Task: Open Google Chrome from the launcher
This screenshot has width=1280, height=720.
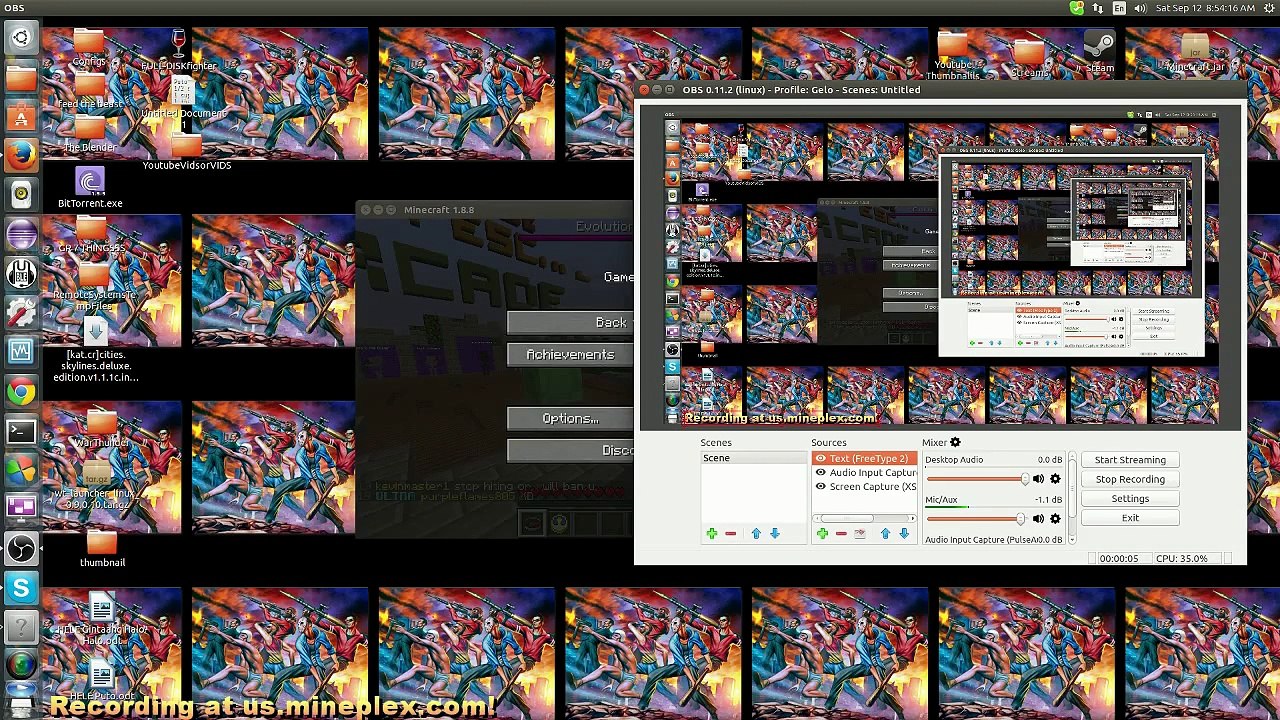Action: click(21, 391)
